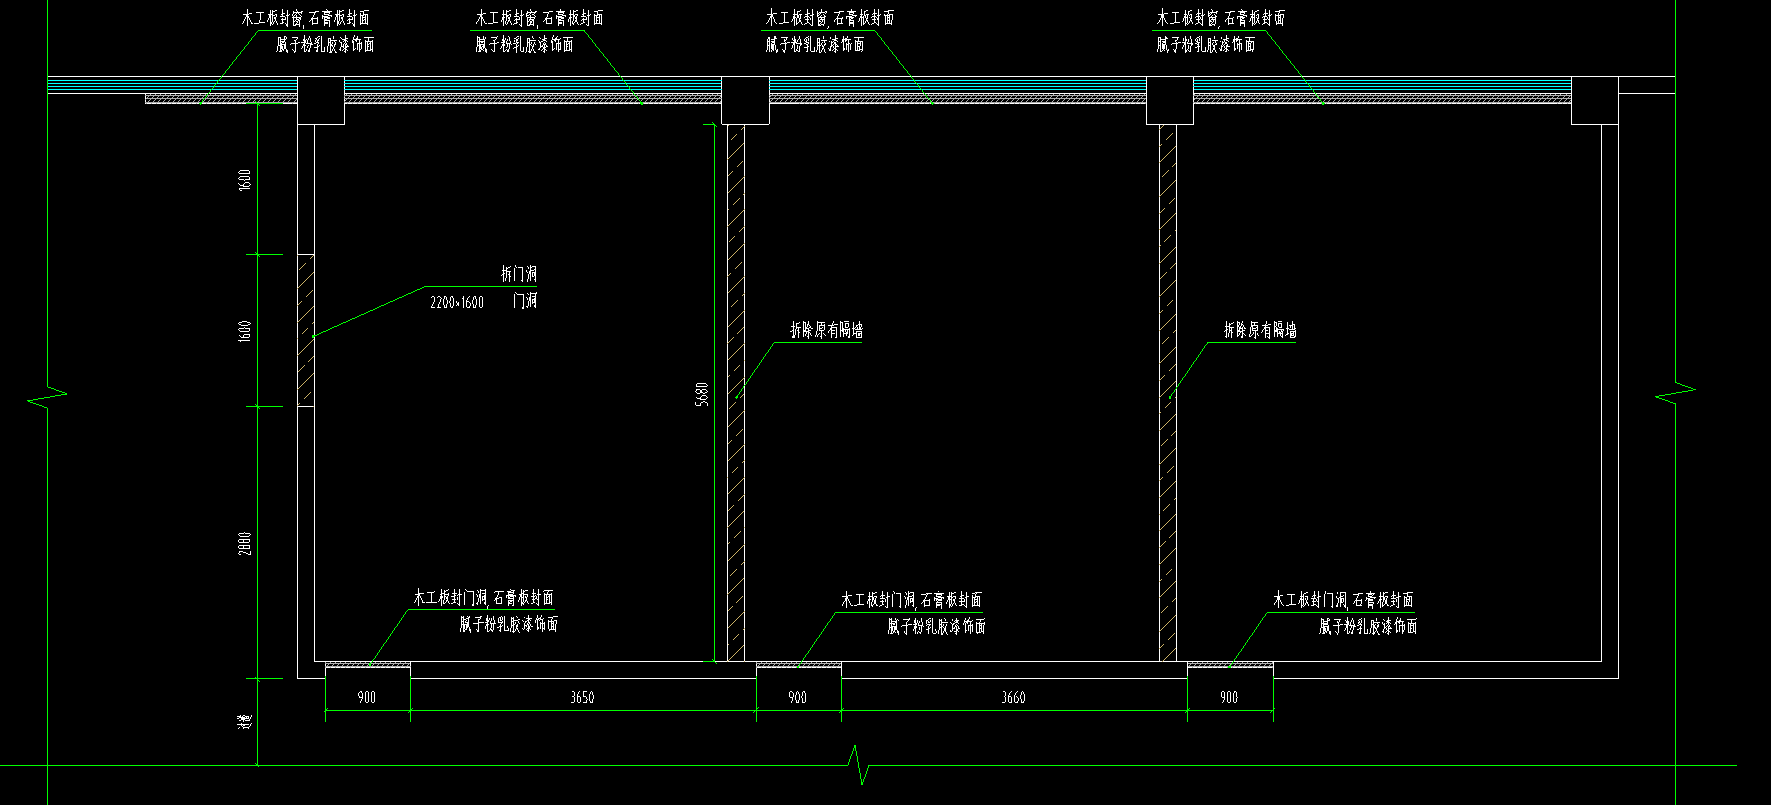This screenshot has height=805, width=1771.
Task: Click the vertical '2880' dimension text
Action: click(x=246, y=543)
